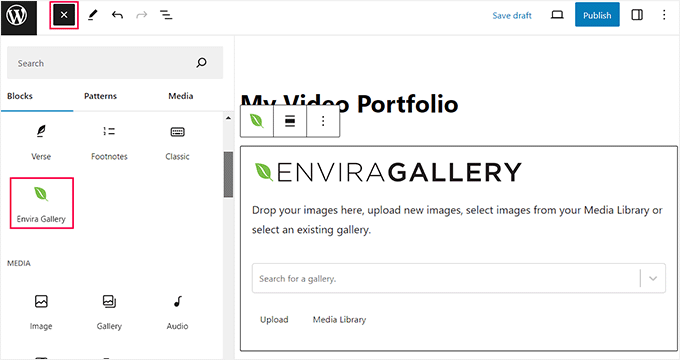Click the magnifier search icon
The height and width of the screenshot is (360, 680).
(x=201, y=63)
